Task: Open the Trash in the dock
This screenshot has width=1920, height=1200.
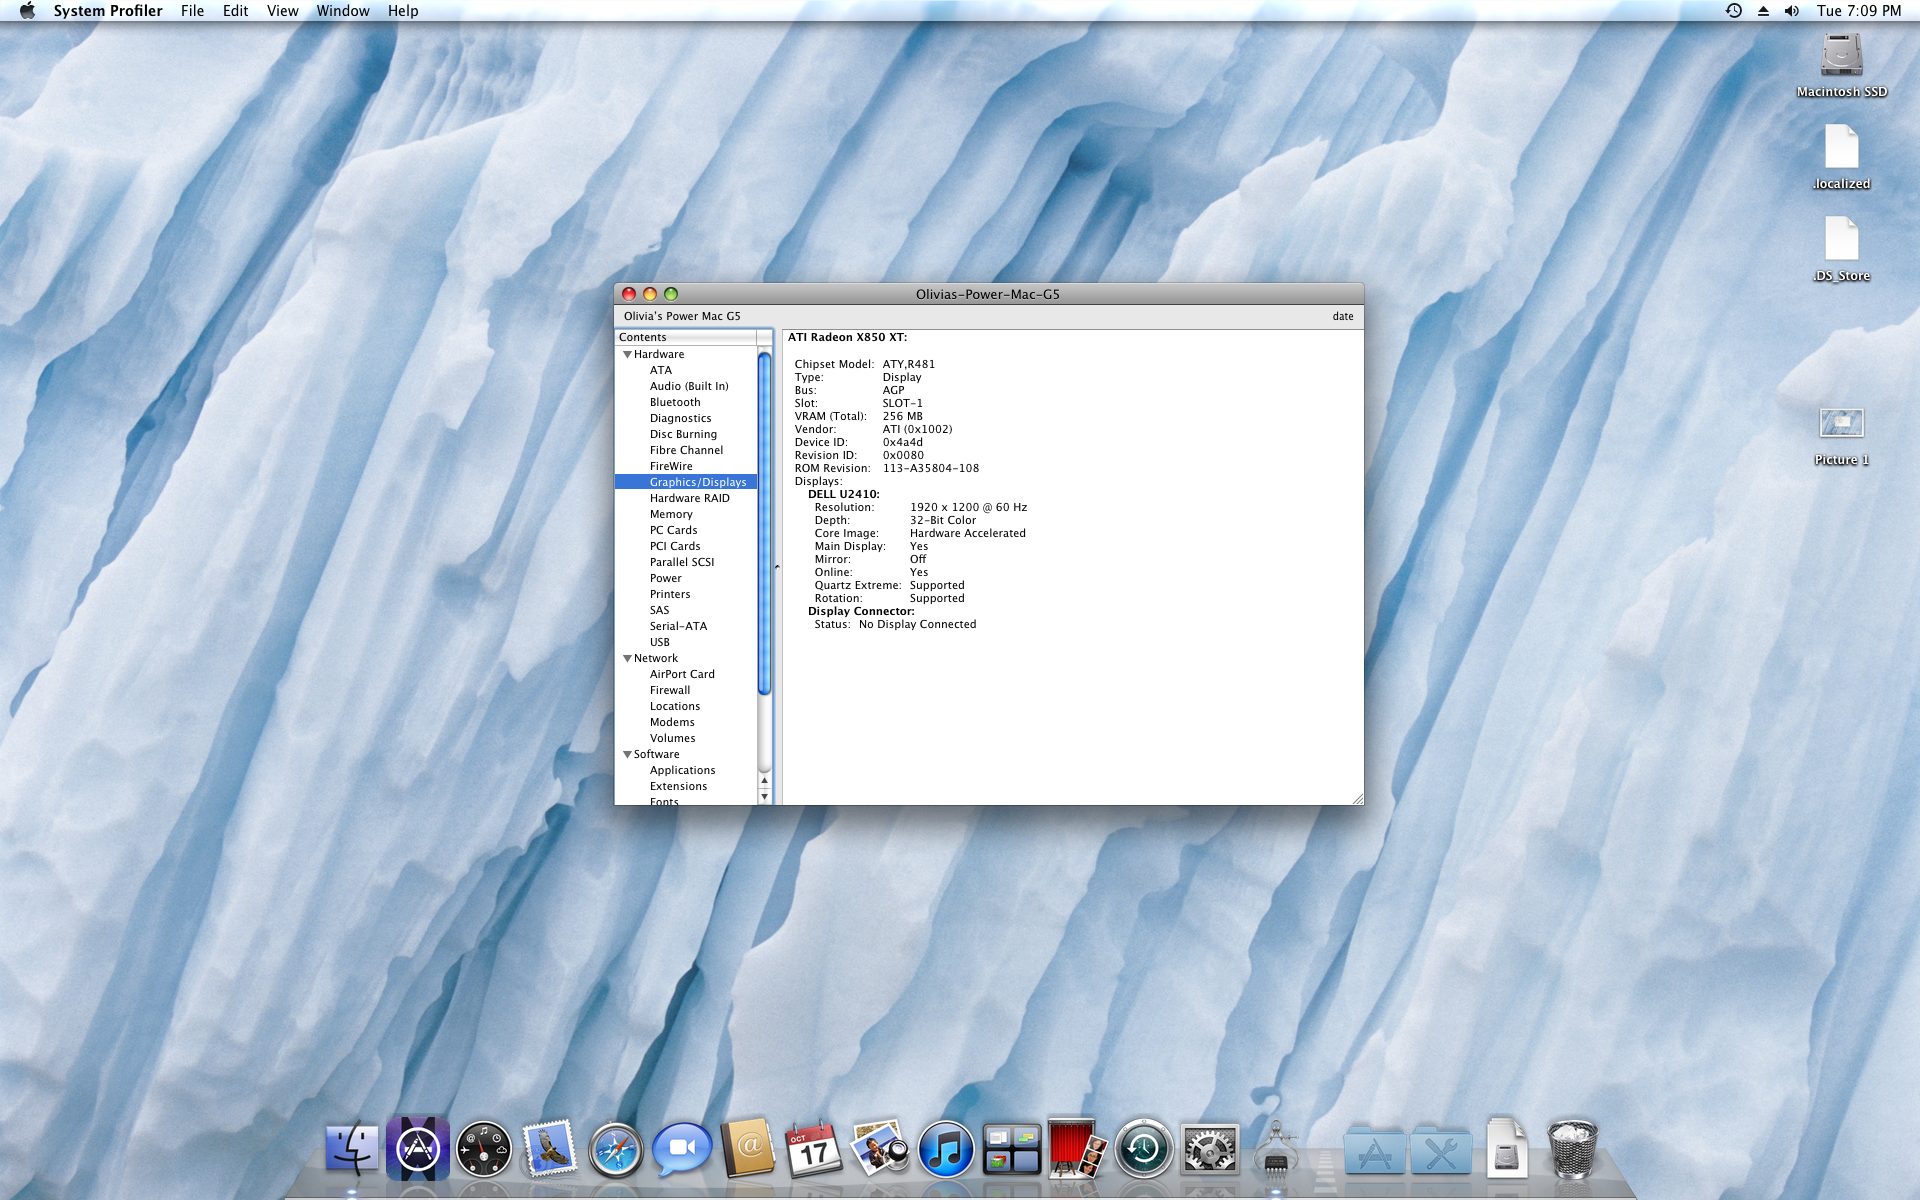Action: click(x=1571, y=1150)
